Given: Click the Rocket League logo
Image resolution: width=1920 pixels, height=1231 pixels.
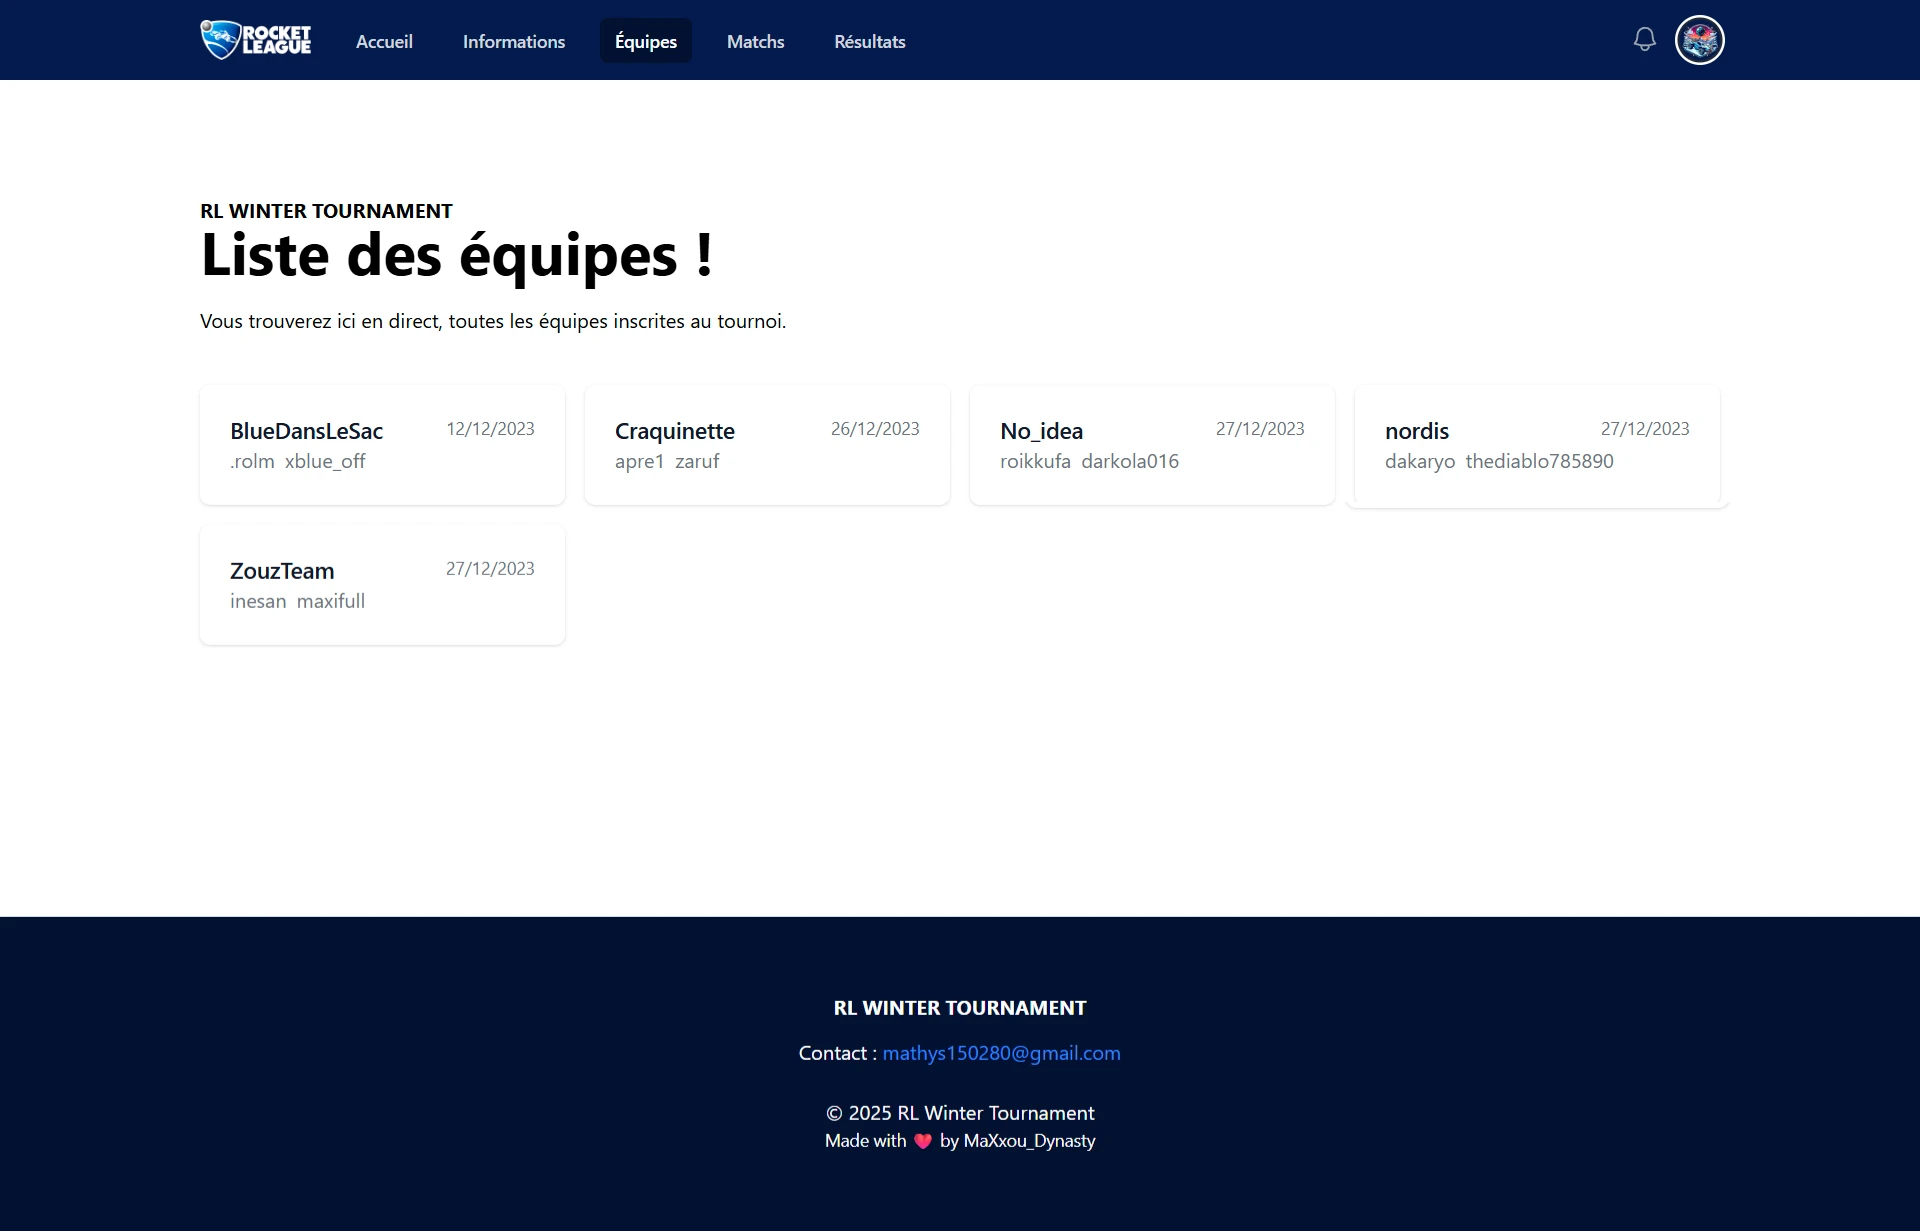Looking at the screenshot, I should tap(256, 40).
